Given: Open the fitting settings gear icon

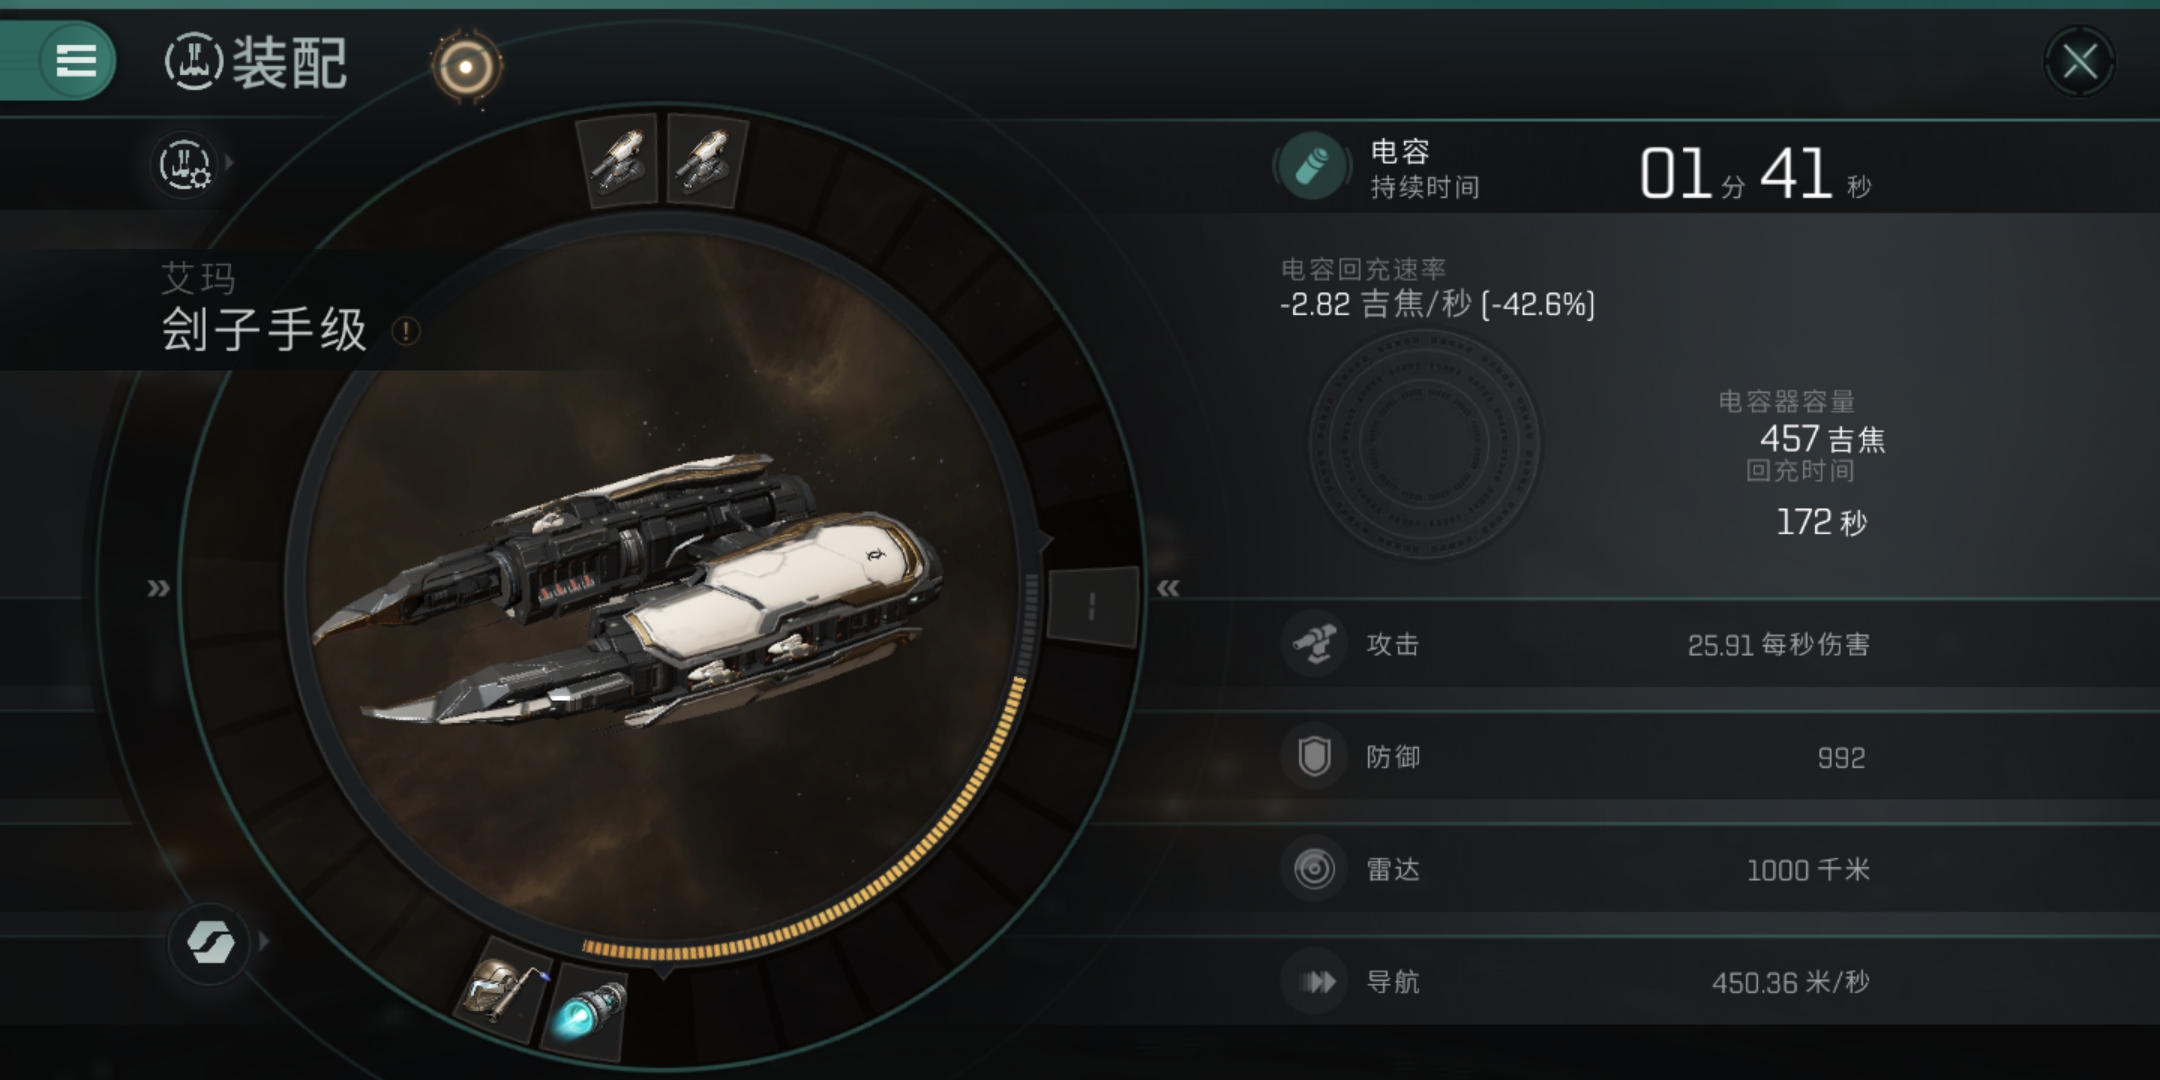Looking at the screenshot, I should pos(185,164).
